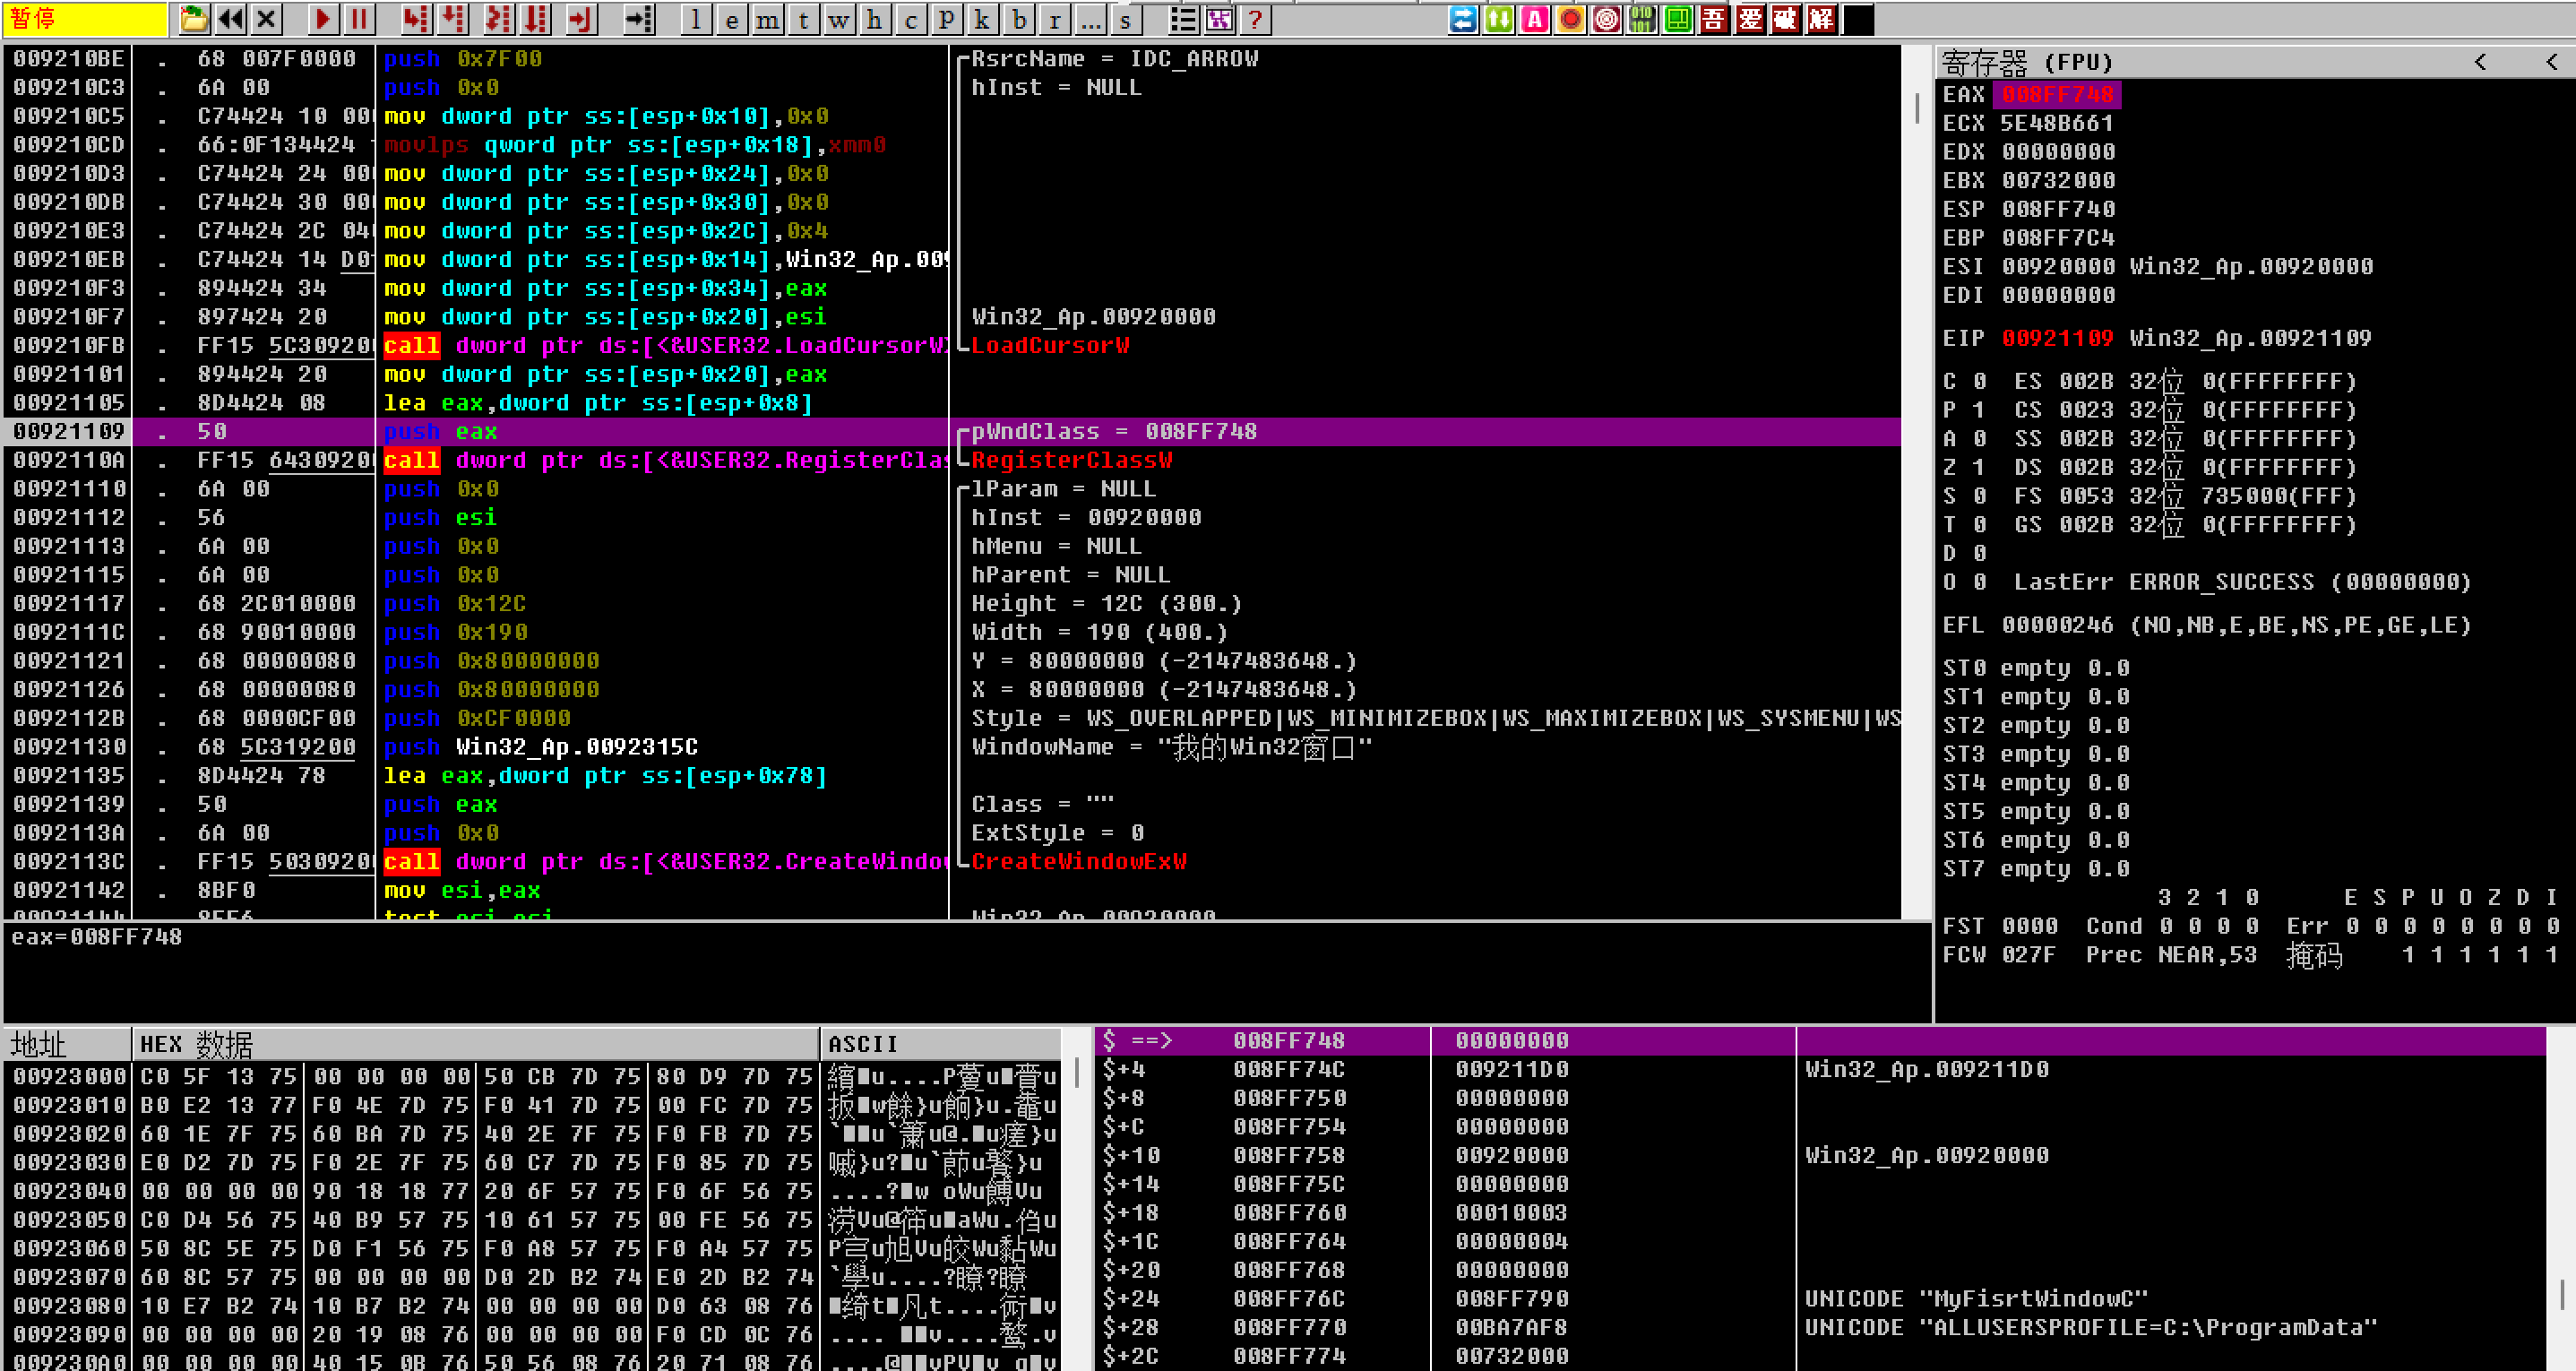Viewport: 2576px width, 1371px height.
Task: Click the left '<' arrow in registers header
Action: [2480, 62]
